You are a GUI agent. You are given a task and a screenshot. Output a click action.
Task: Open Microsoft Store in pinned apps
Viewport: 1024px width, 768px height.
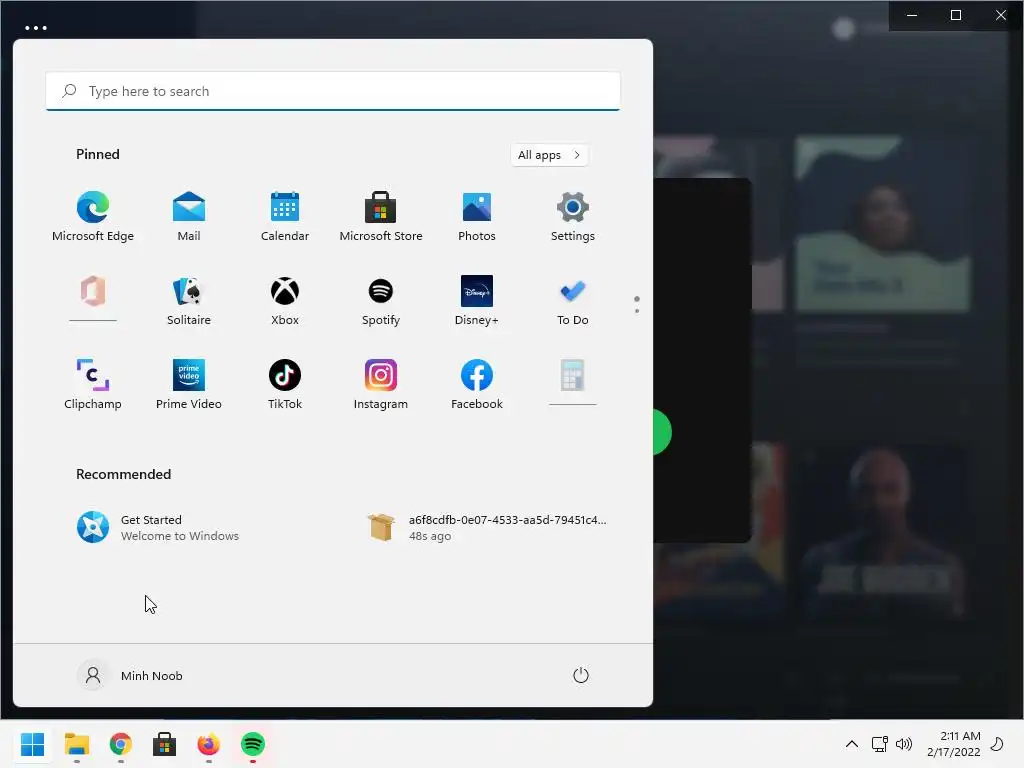click(381, 217)
